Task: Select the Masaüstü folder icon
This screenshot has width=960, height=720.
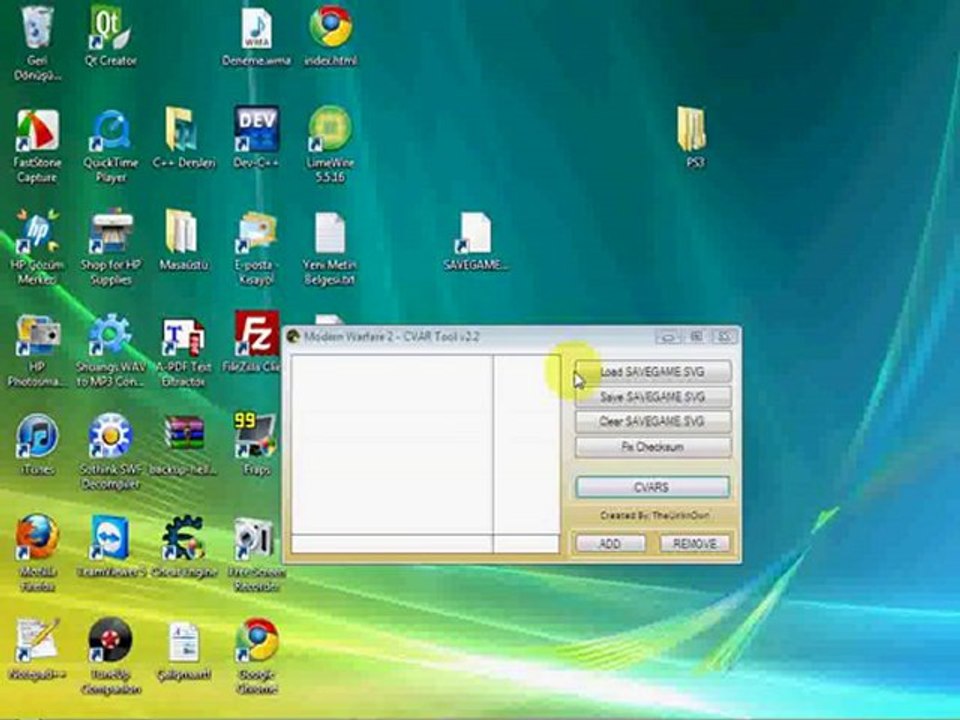Action: 184,240
